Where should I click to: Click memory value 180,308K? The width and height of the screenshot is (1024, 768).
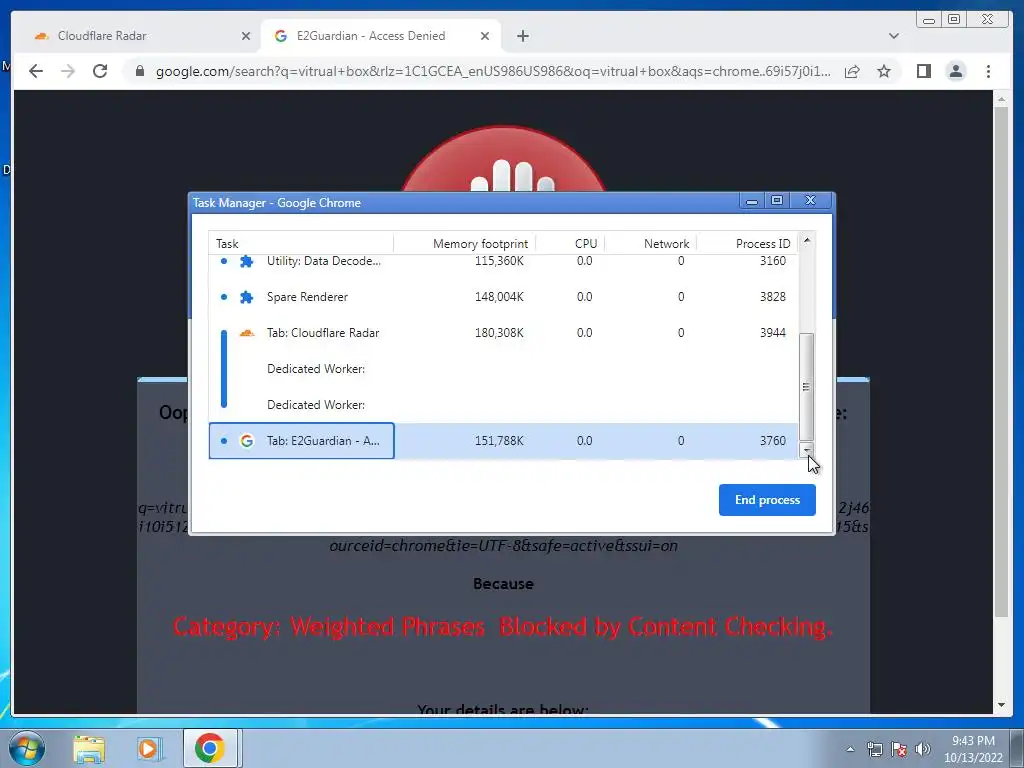[499, 332]
